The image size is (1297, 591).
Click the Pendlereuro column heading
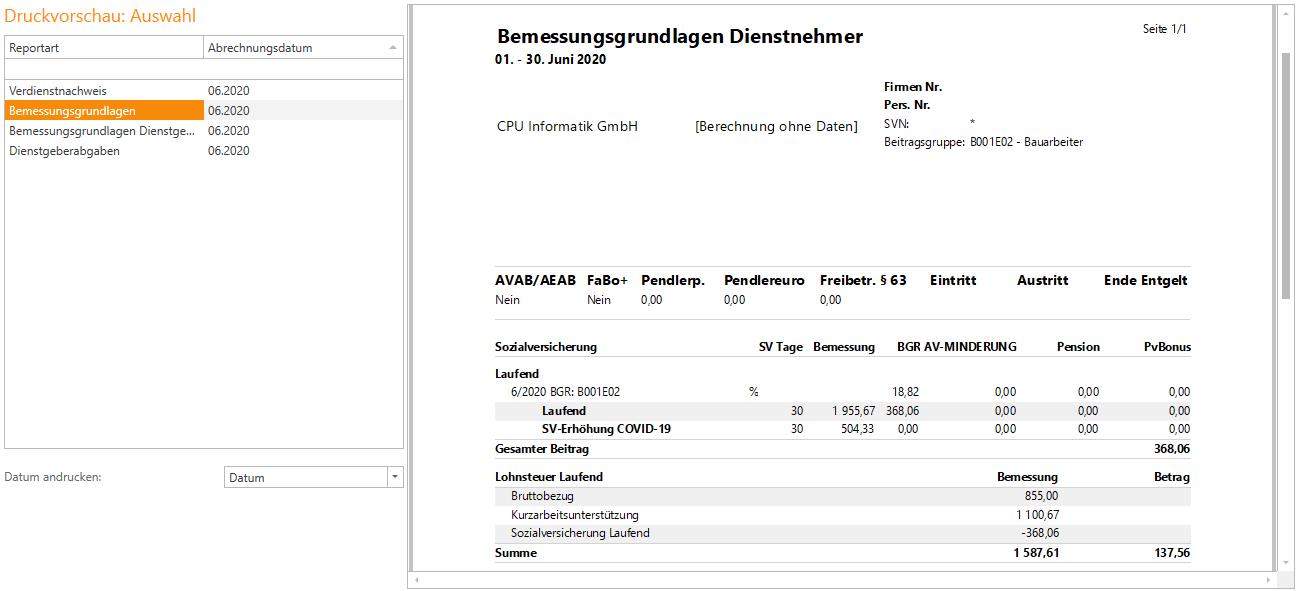point(764,281)
